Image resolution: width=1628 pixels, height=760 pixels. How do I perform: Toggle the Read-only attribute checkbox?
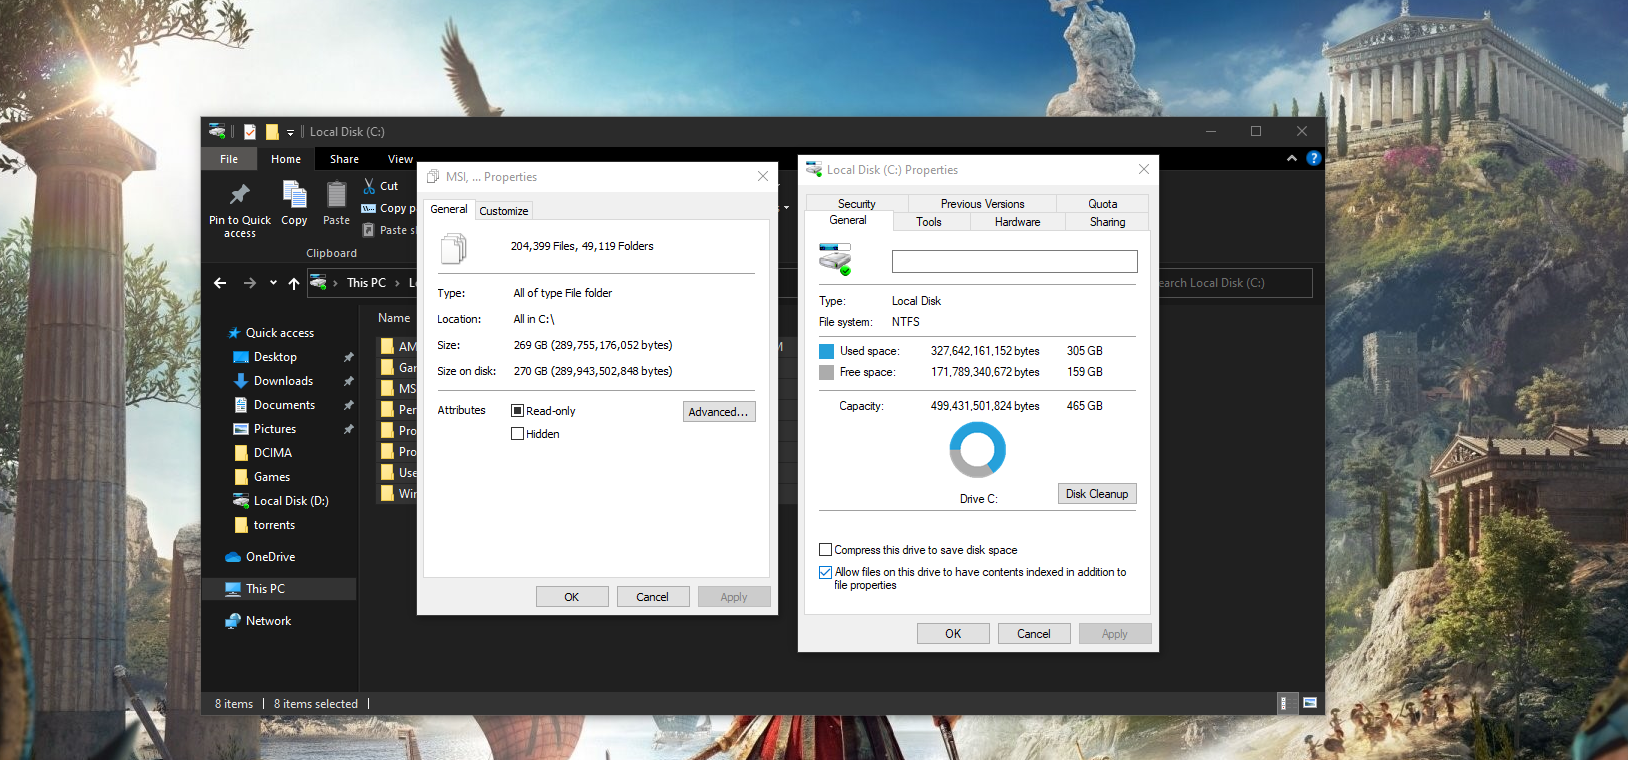[517, 411]
